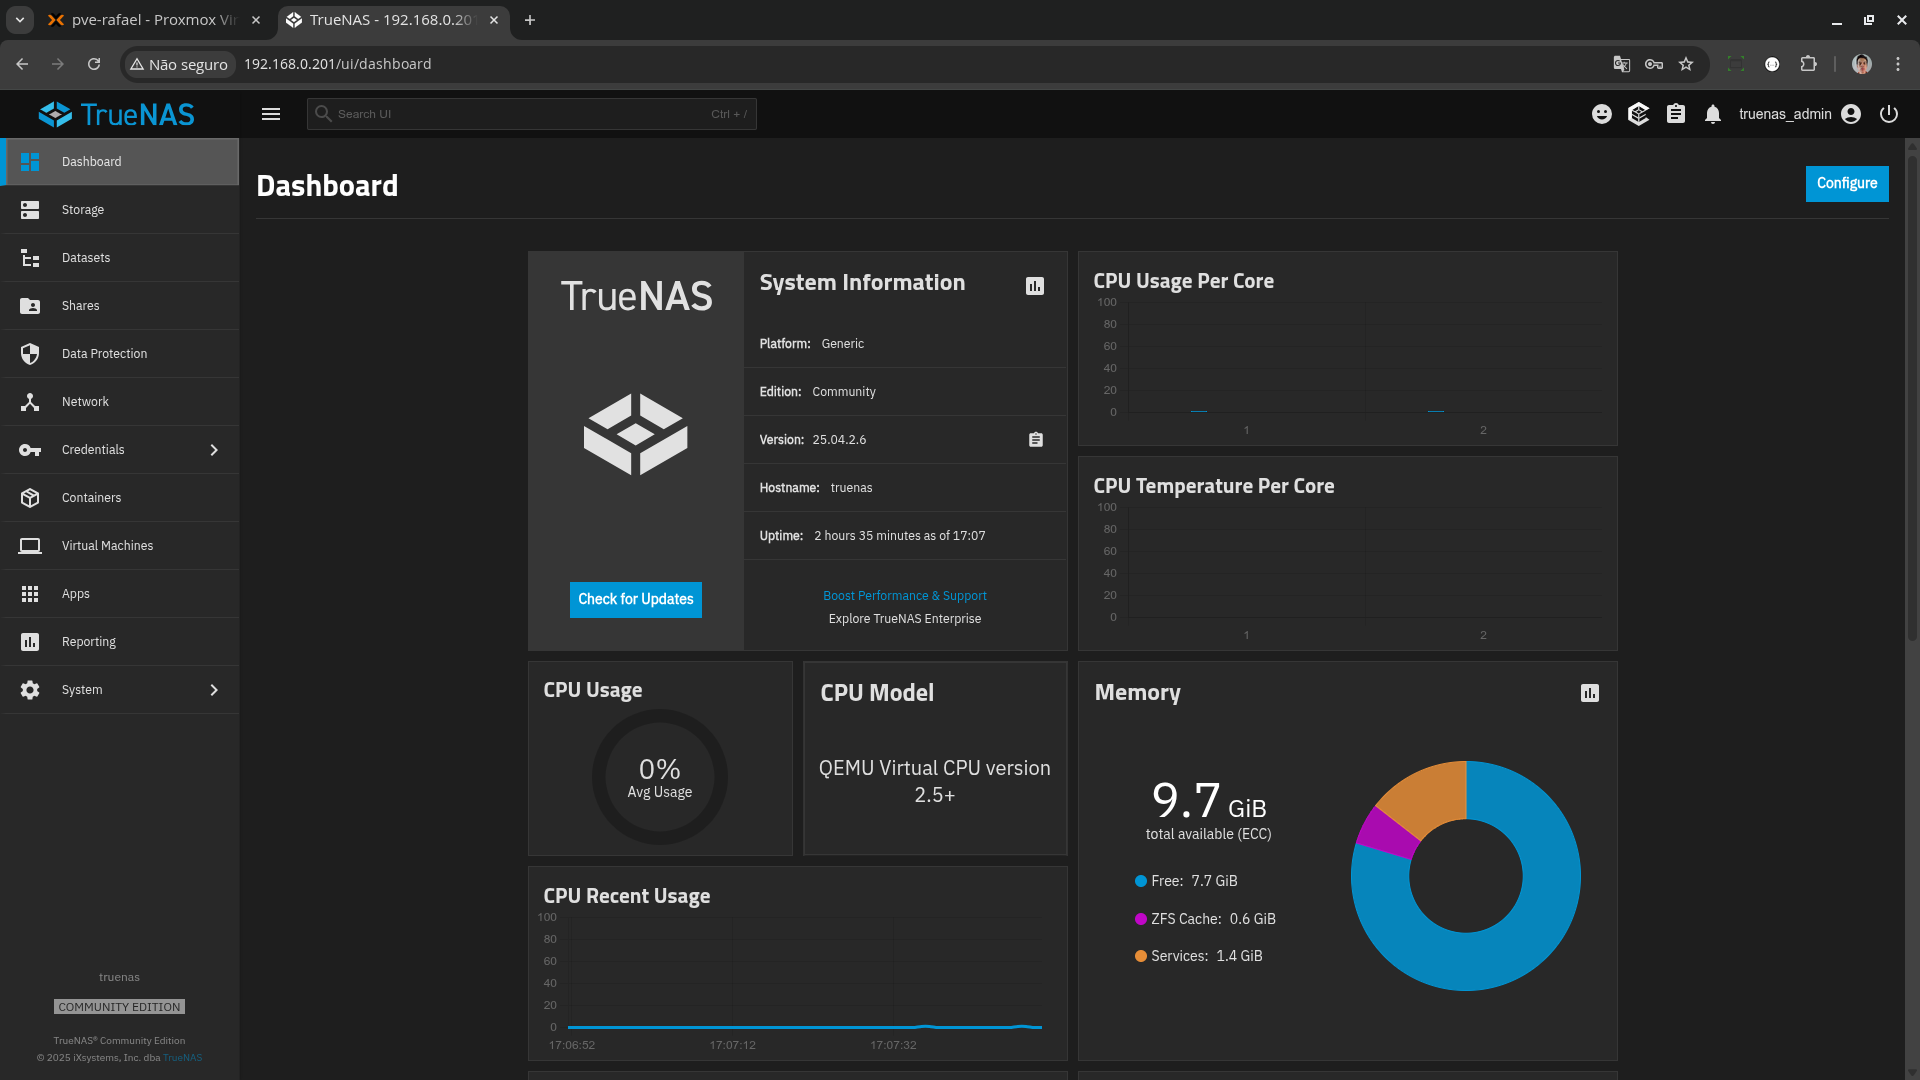Switch to pve-rafael Proxmox tab
Viewport: 1920px width, 1080px height.
click(x=155, y=20)
